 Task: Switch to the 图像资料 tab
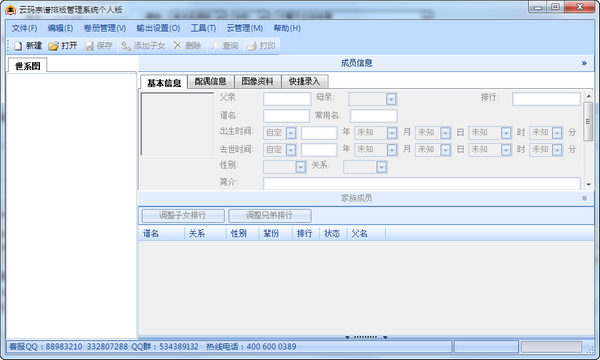click(x=258, y=81)
